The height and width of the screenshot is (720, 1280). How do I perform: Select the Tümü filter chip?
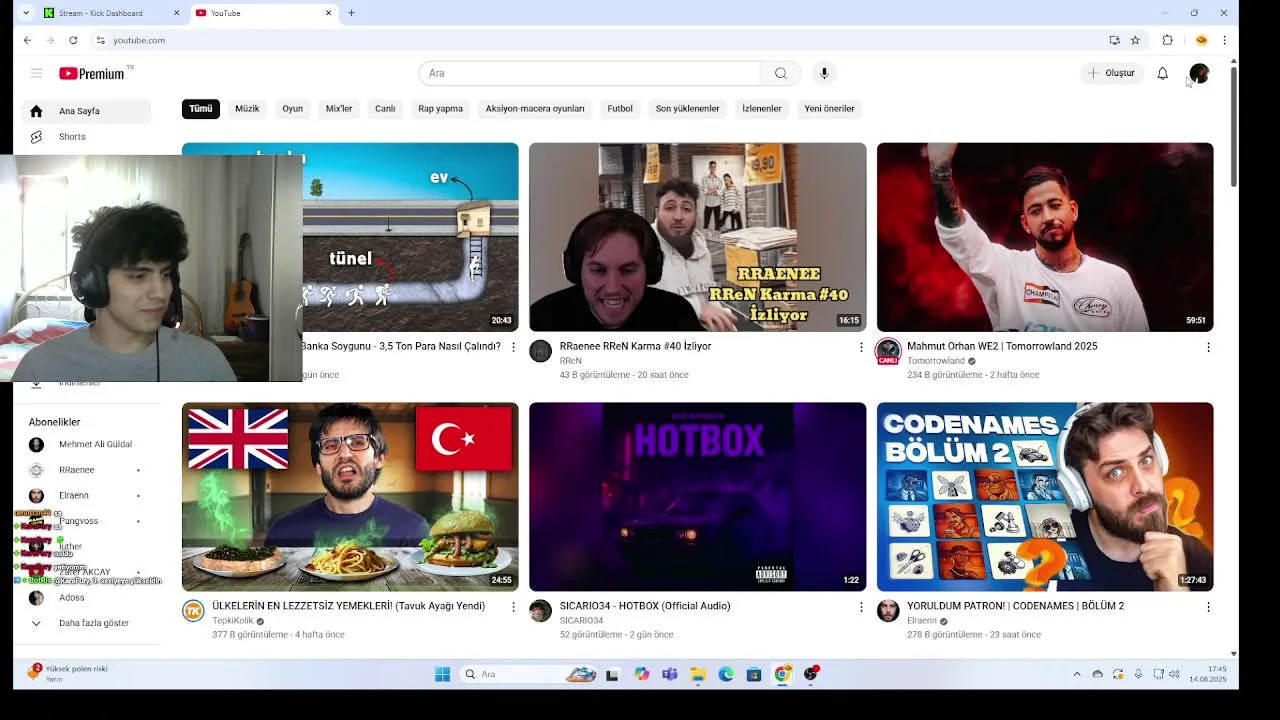tap(201, 108)
